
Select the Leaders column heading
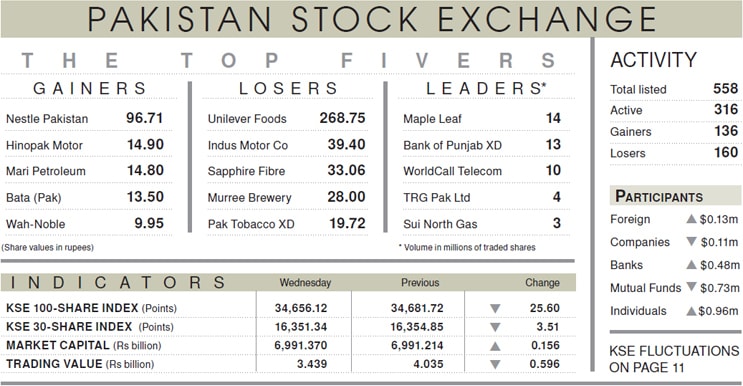tap(486, 89)
